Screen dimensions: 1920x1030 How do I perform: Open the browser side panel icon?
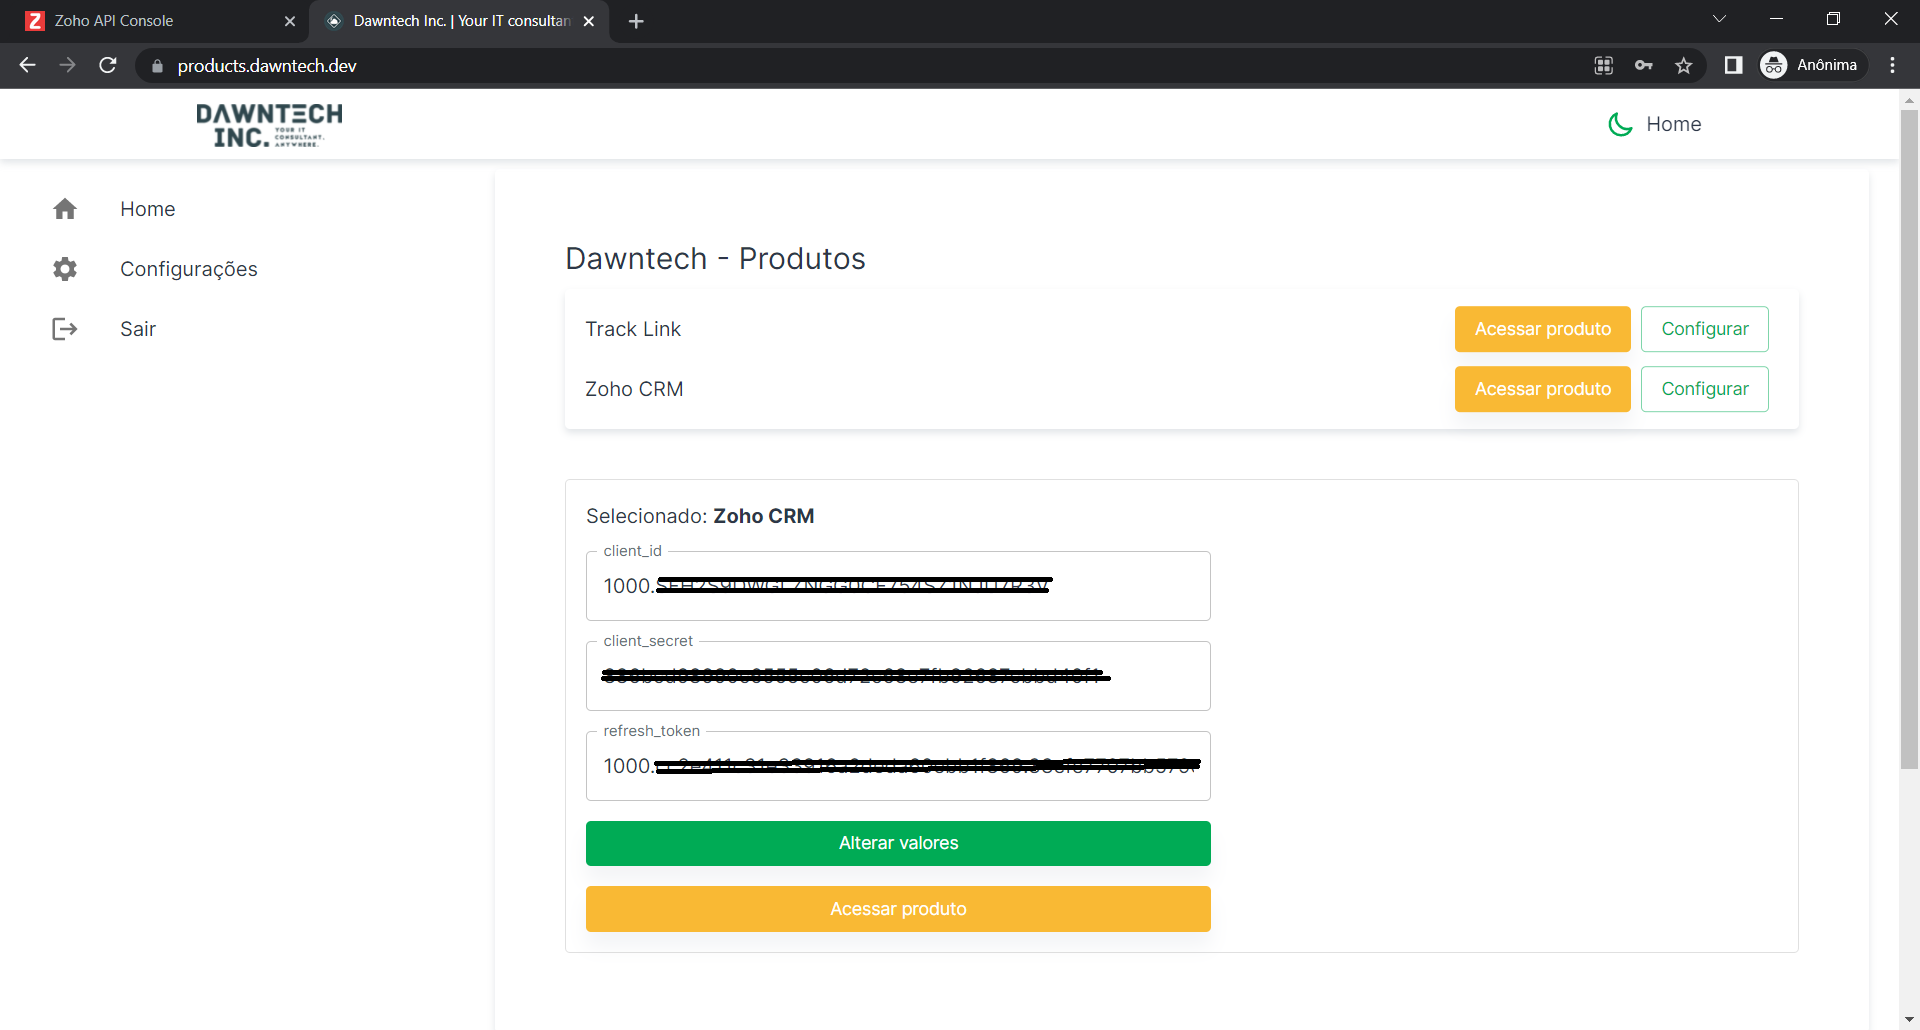1734,65
